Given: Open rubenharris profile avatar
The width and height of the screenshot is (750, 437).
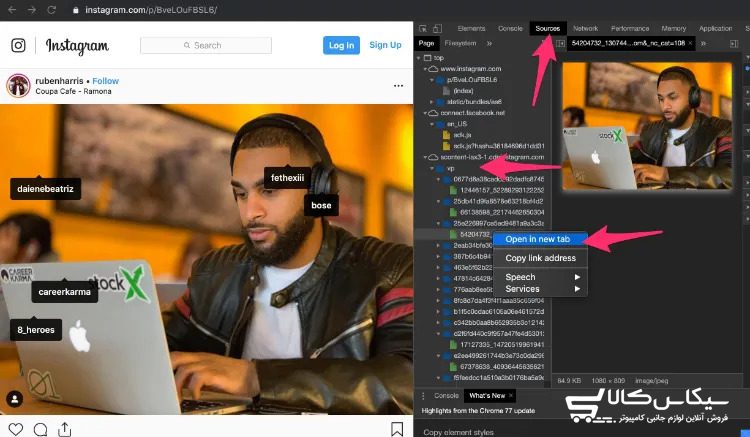Looking at the screenshot, I should 18,86.
